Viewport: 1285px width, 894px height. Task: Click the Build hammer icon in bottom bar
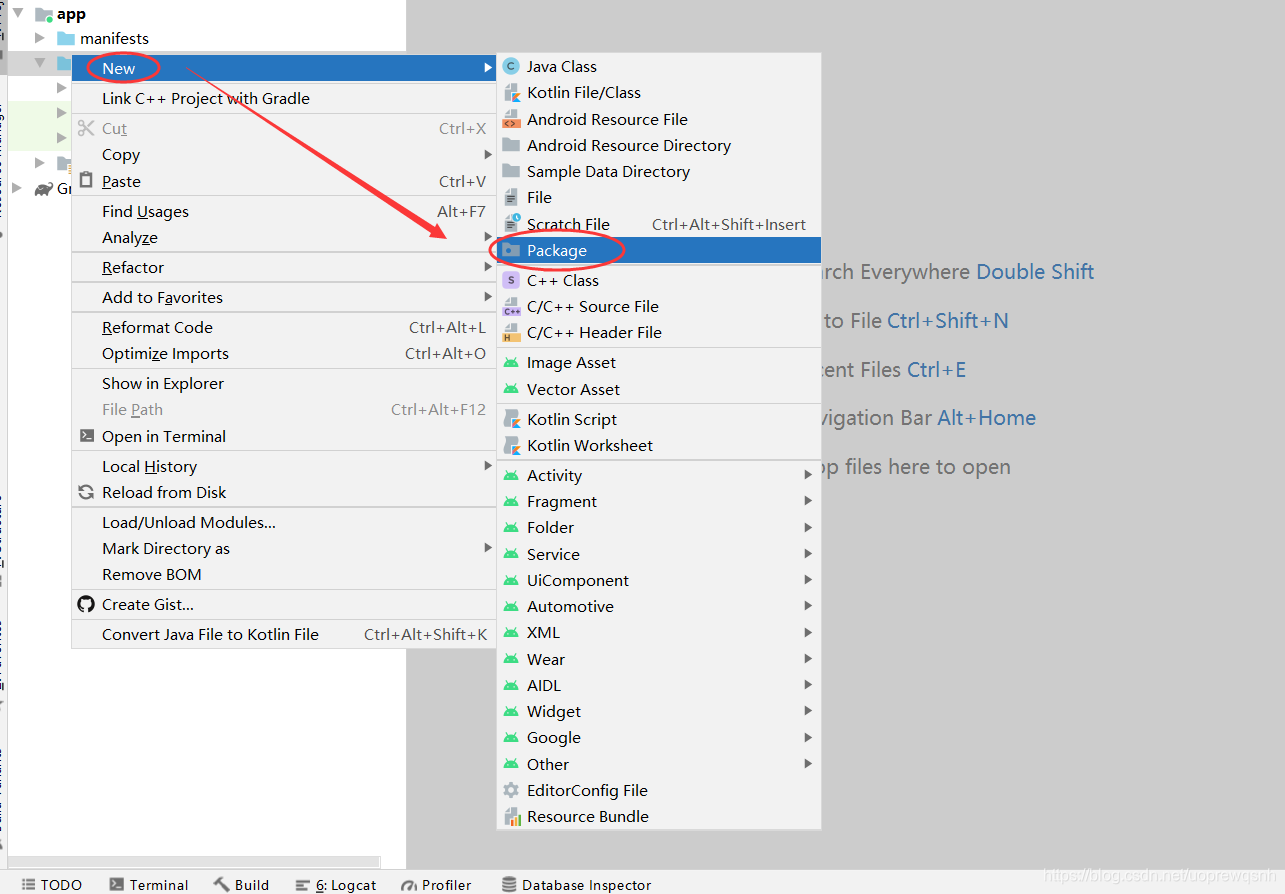point(222,885)
